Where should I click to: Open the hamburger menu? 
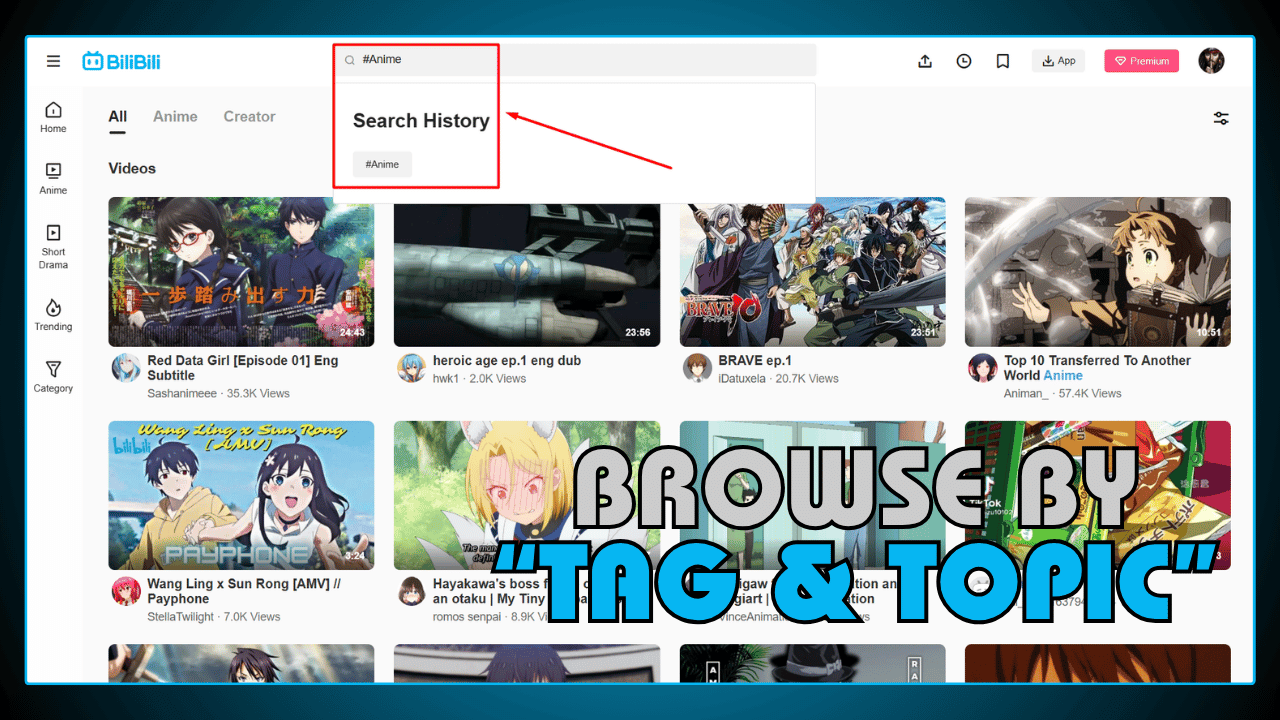[x=53, y=61]
